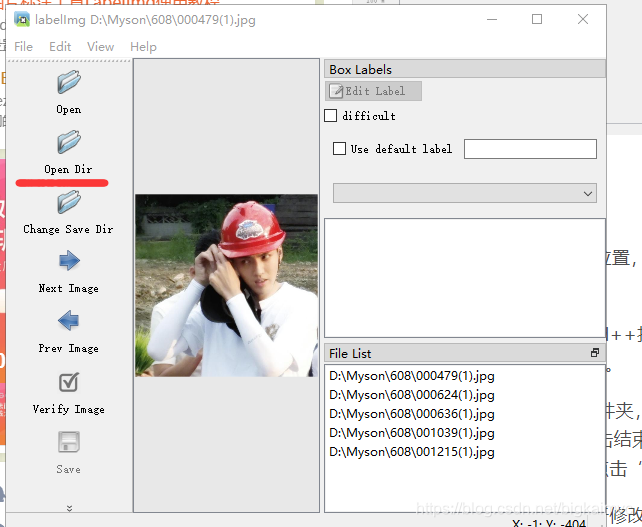
Task: Toggle the difficult checkbox
Action: tap(331, 116)
